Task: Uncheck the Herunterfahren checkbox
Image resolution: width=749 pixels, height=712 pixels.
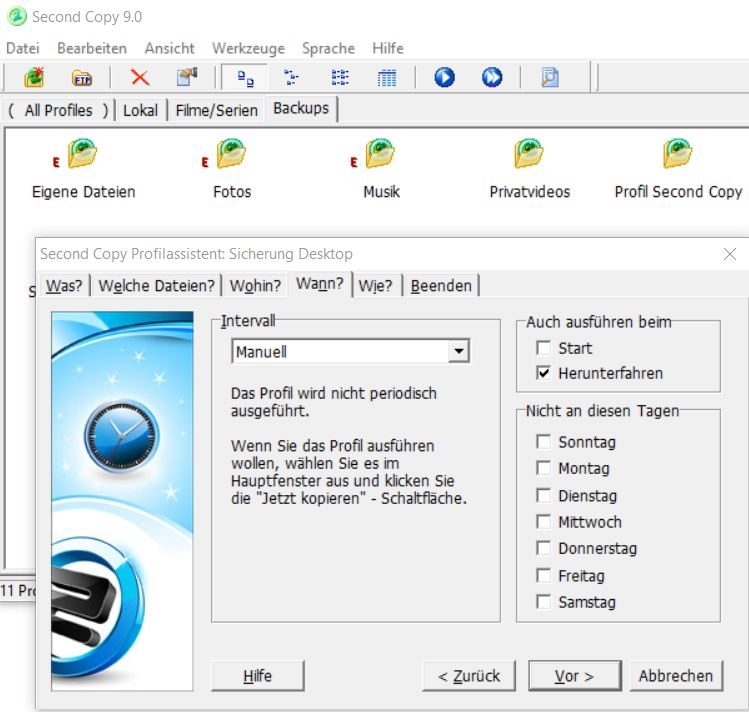Action: [x=543, y=373]
